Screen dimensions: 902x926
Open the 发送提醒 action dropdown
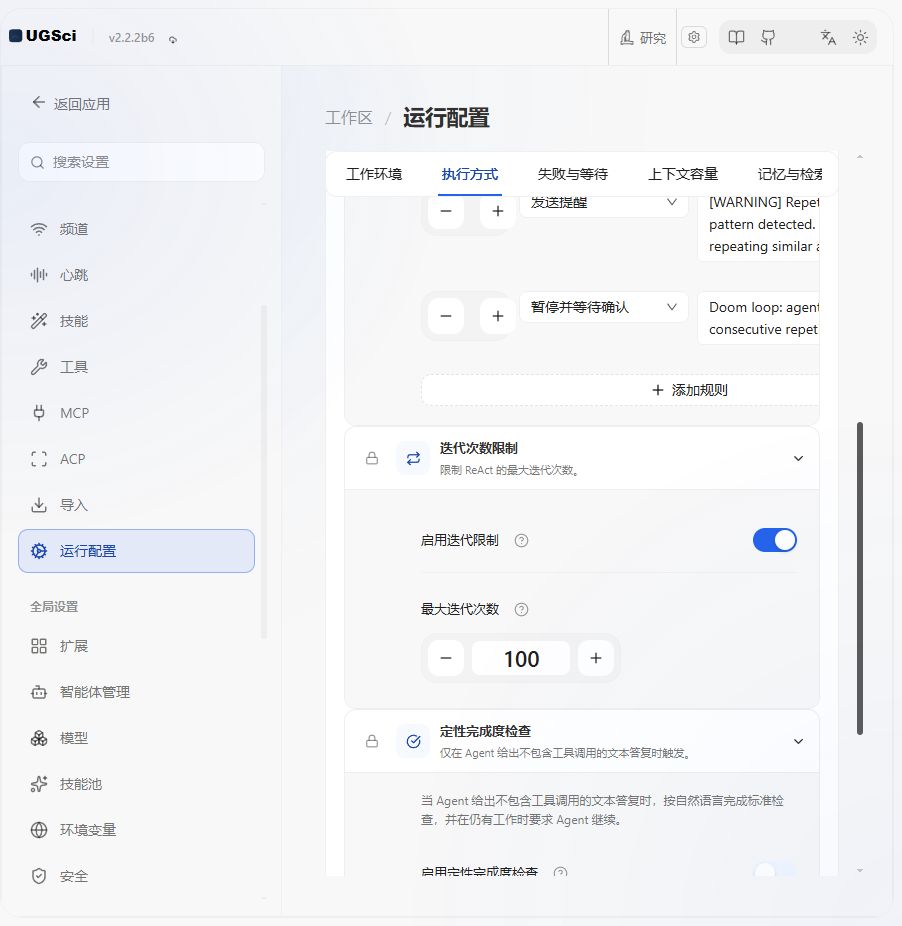[604, 205]
